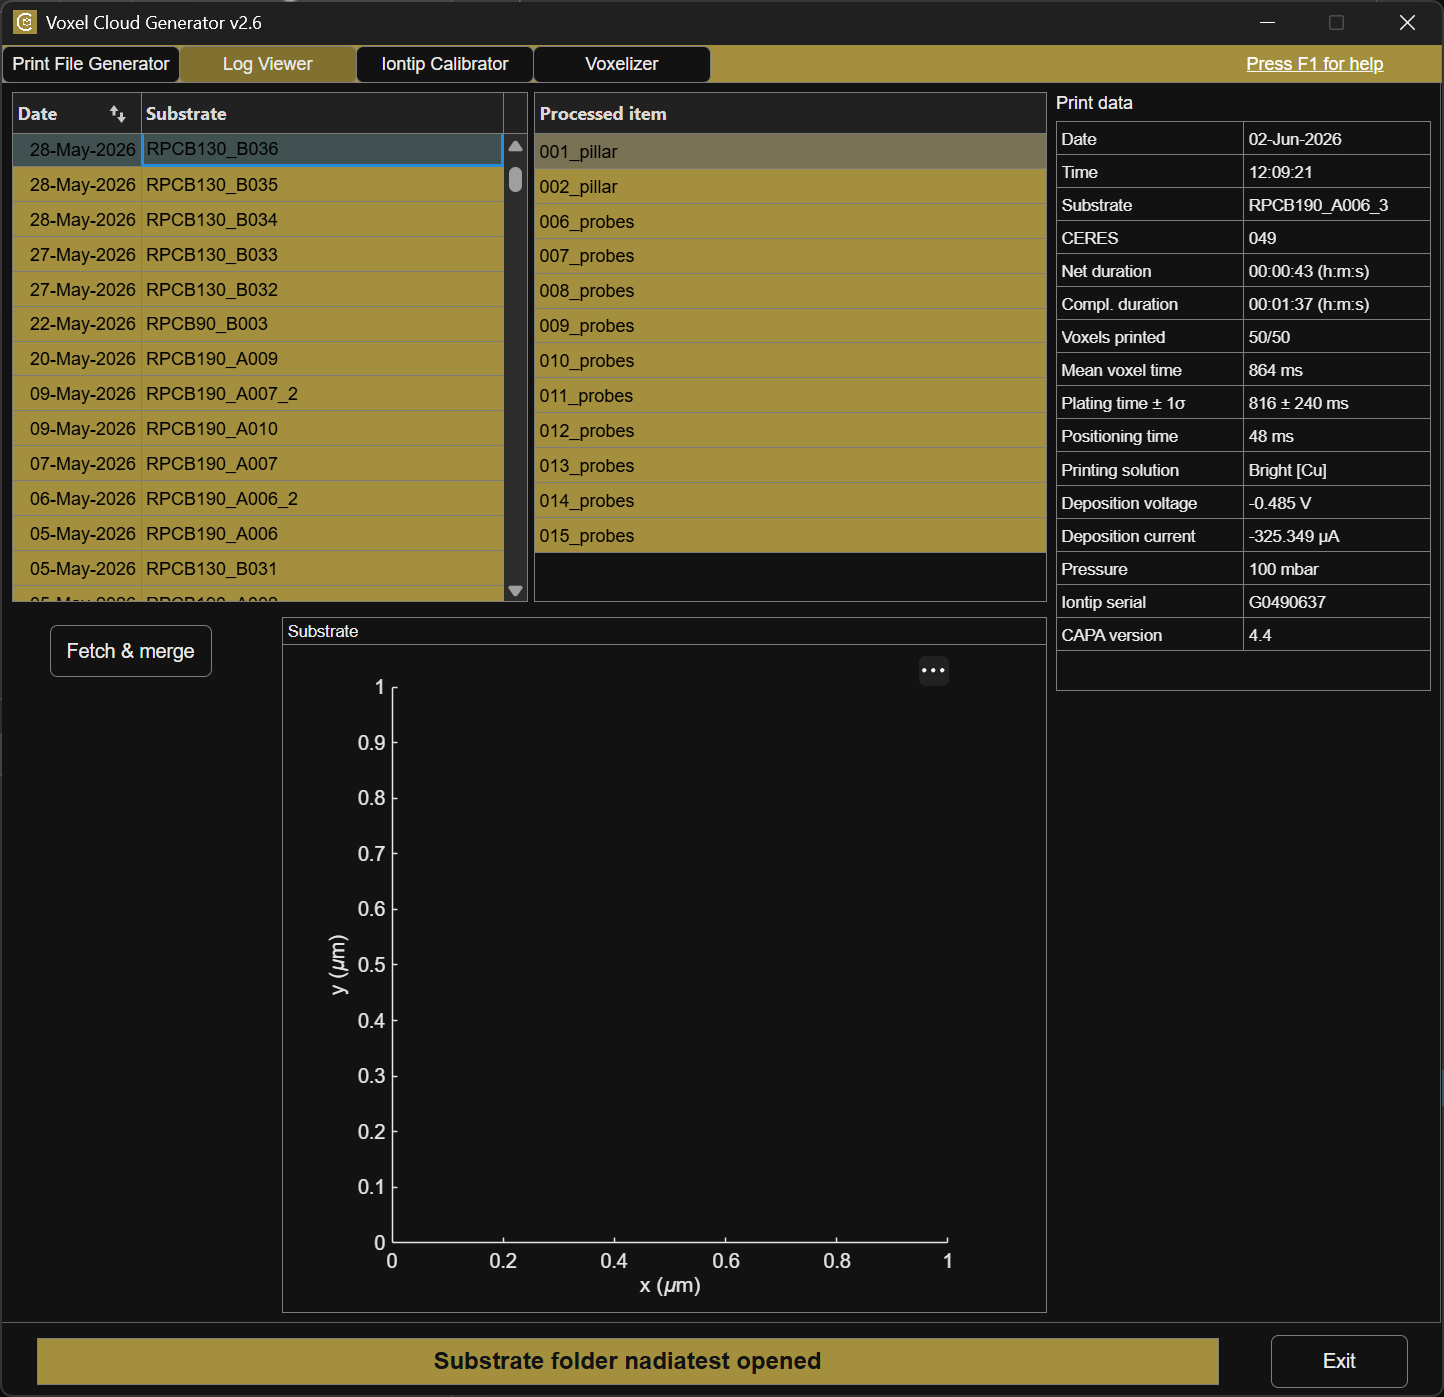Switch to the Print File Generator tab
1444x1397 pixels.
pyautogui.click(x=91, y=64)
